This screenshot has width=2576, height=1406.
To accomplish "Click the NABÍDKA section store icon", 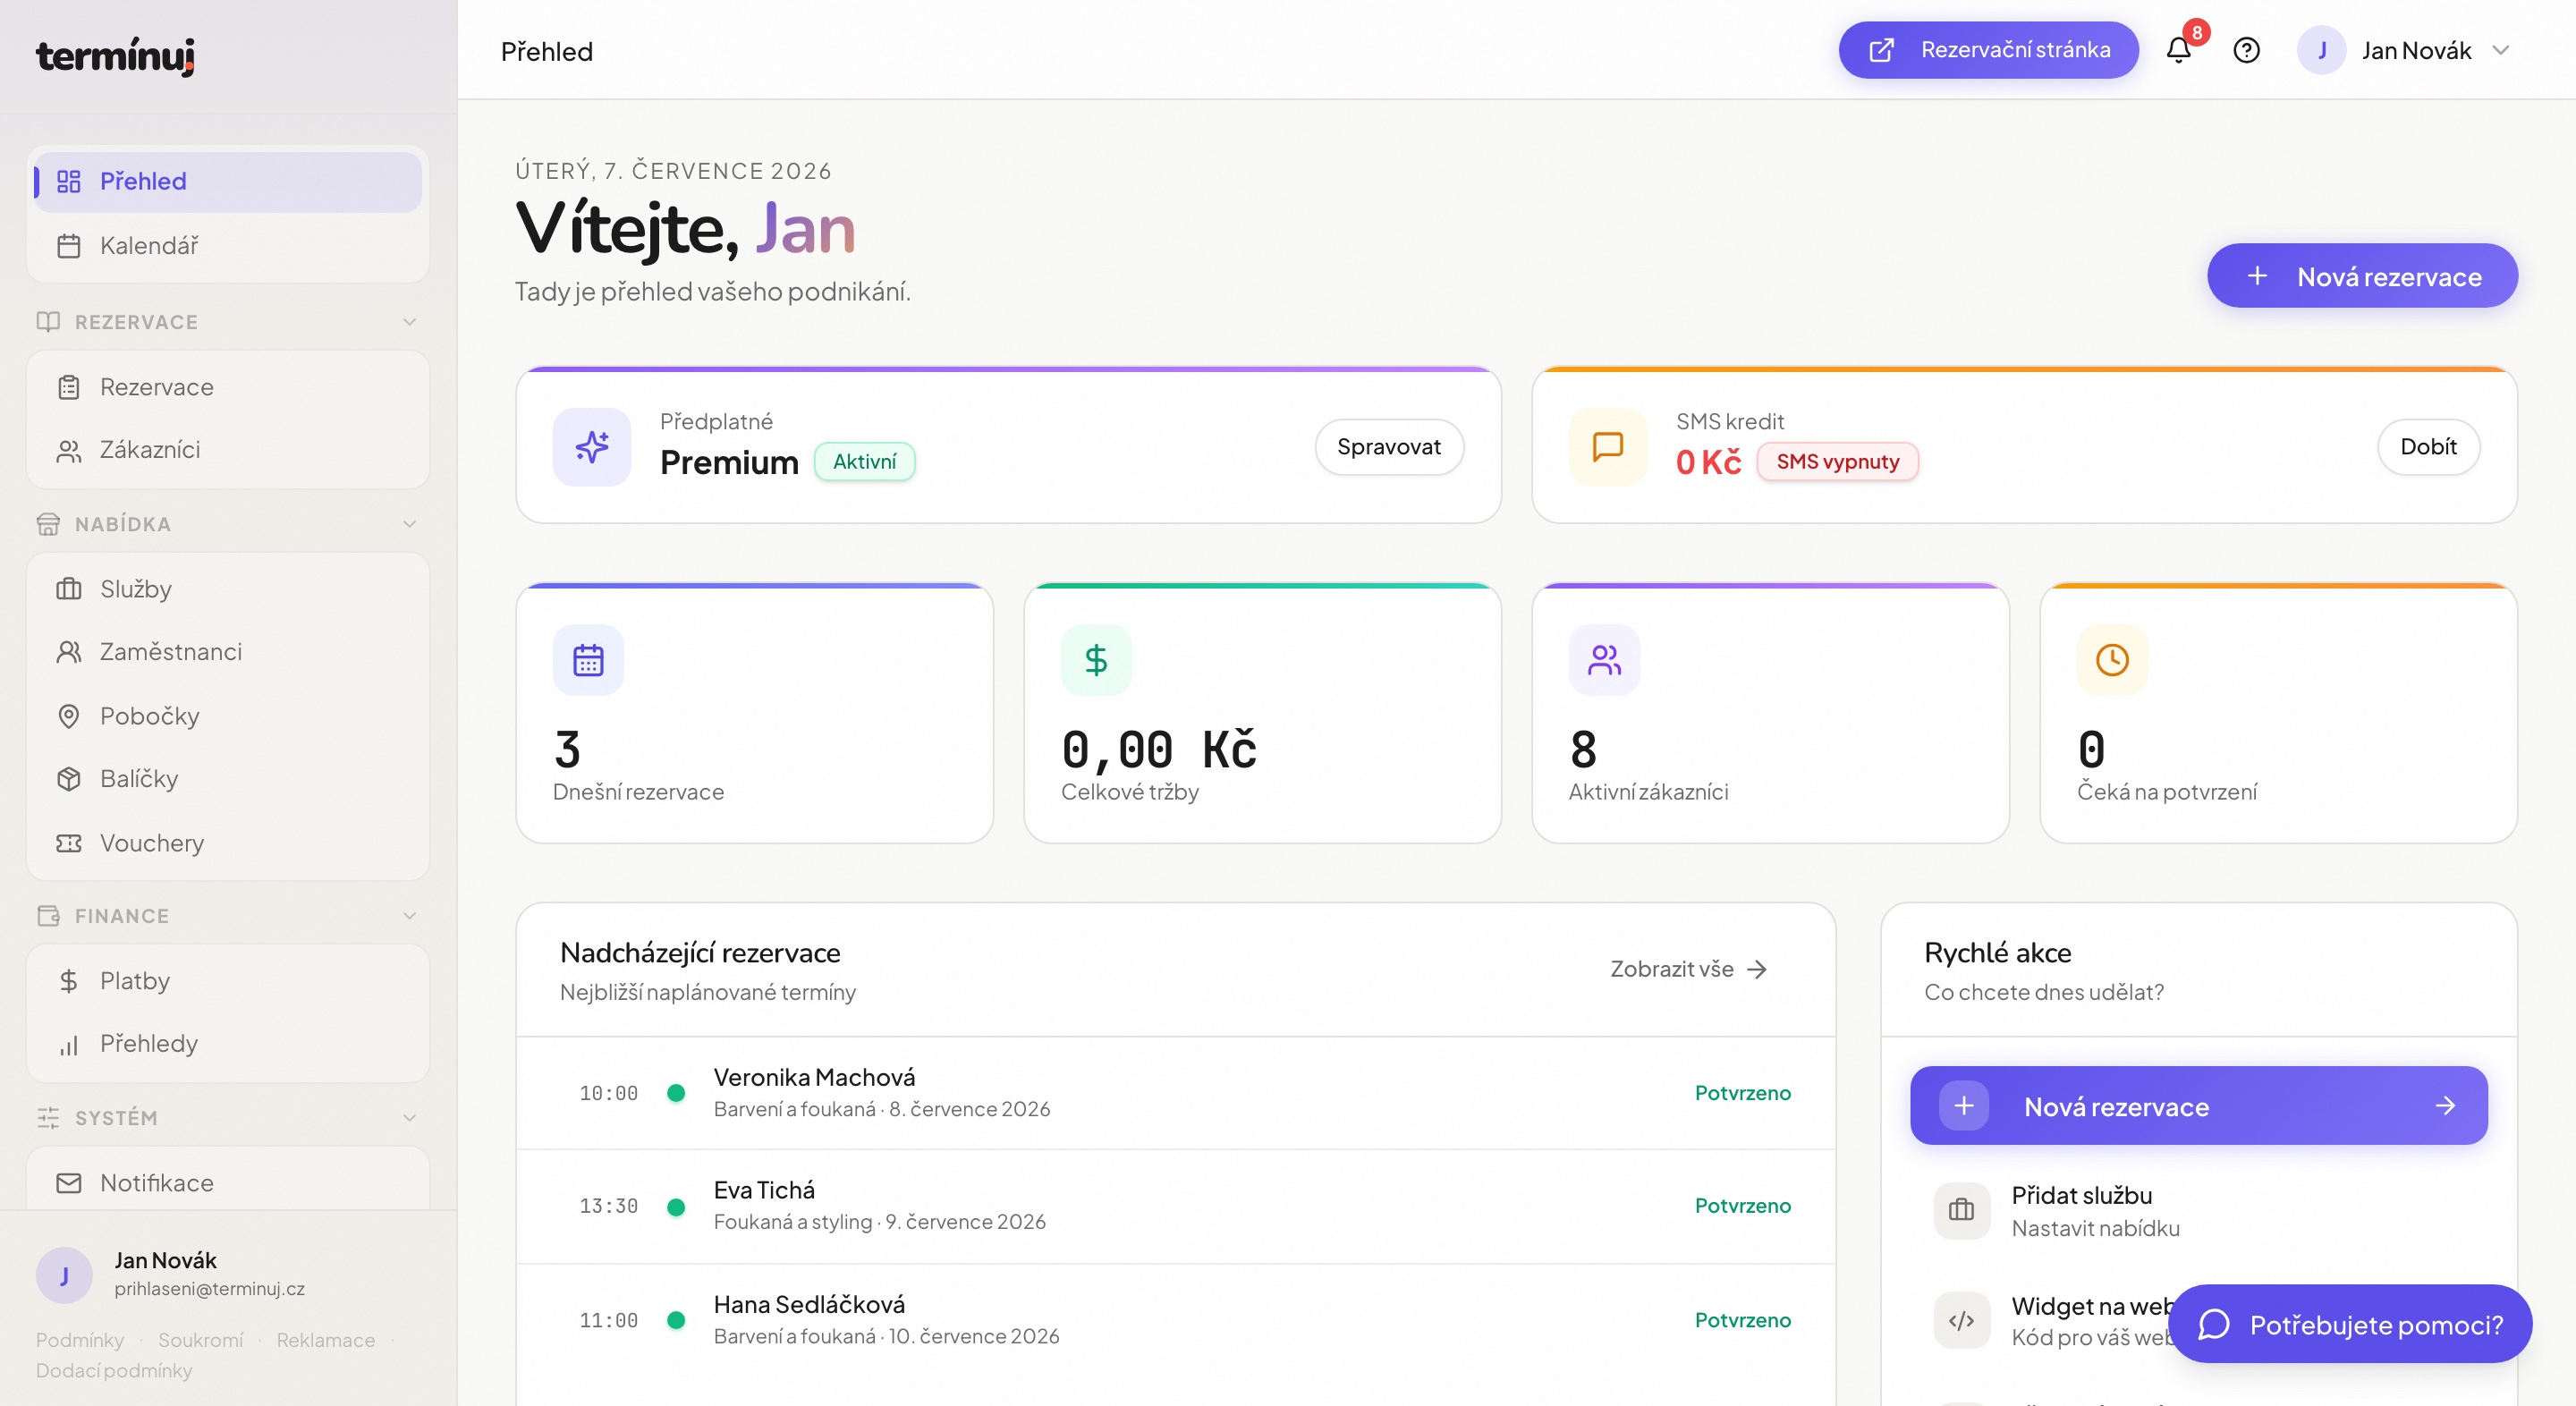I will point(48,524).
